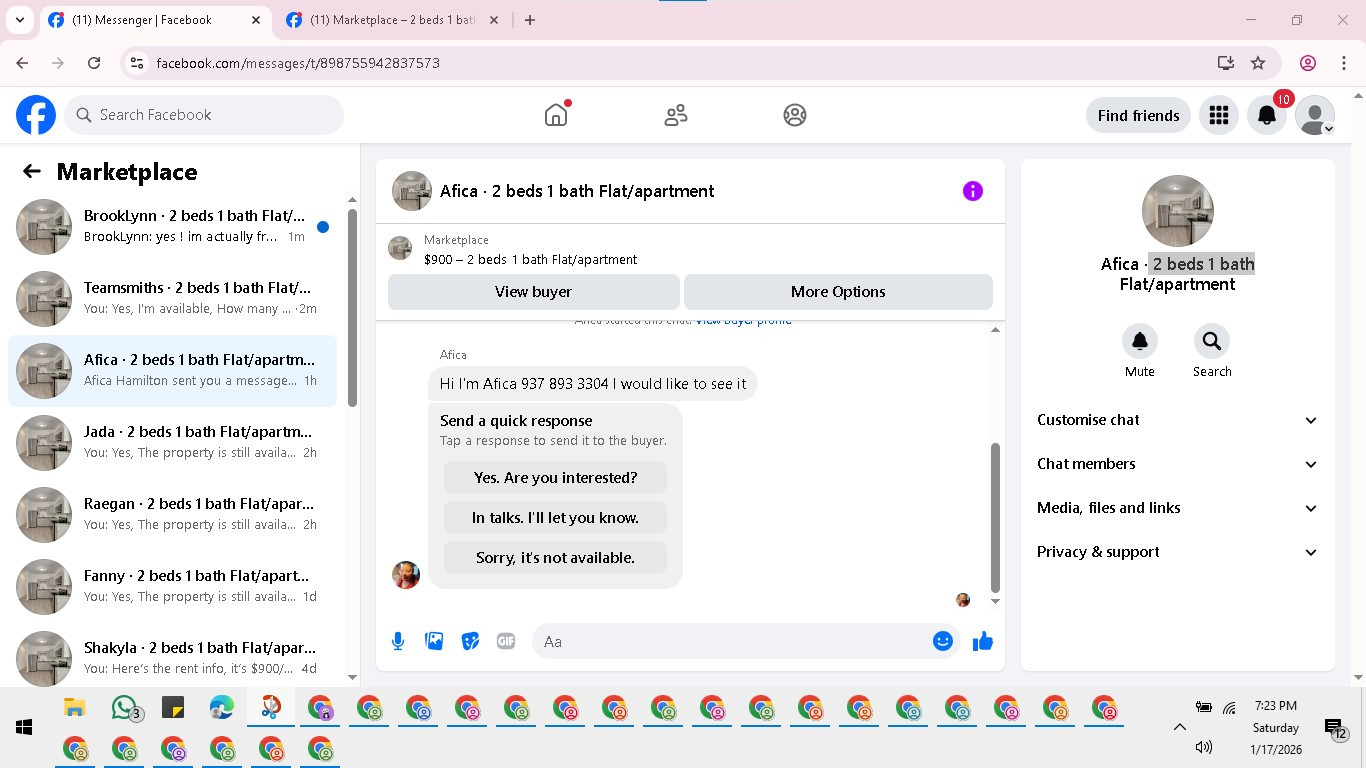Select the Afica conversation row
Viewport: 1366px width, 768px height.
172,371
